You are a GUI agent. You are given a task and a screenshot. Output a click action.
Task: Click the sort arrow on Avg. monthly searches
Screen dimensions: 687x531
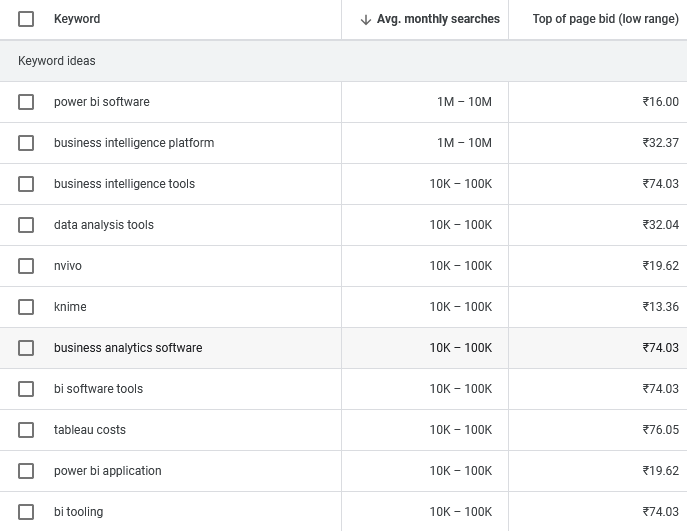tap(365, 19)
